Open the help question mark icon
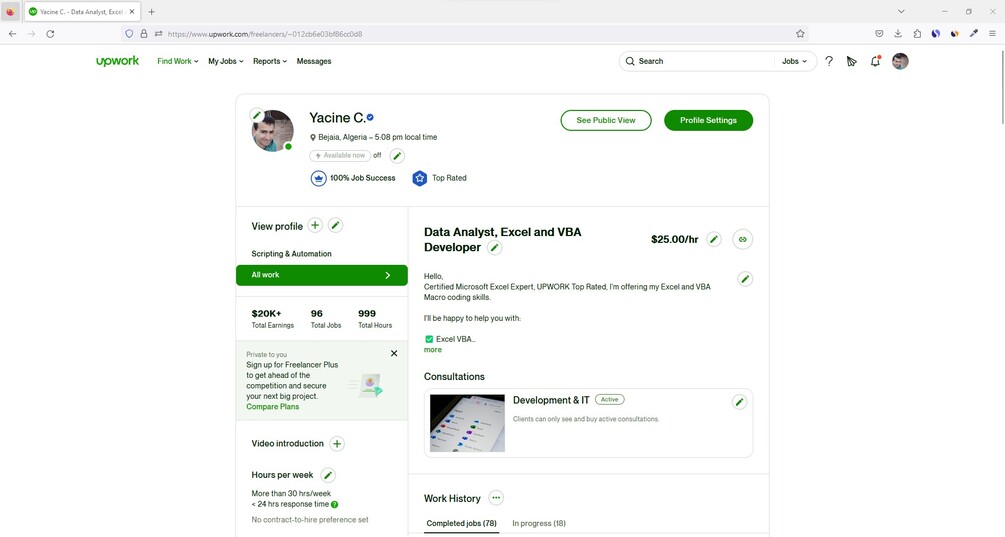Image resolution: width=1005 pixels, height=537 pixels. pyautogui.click(x=829, y=61)
